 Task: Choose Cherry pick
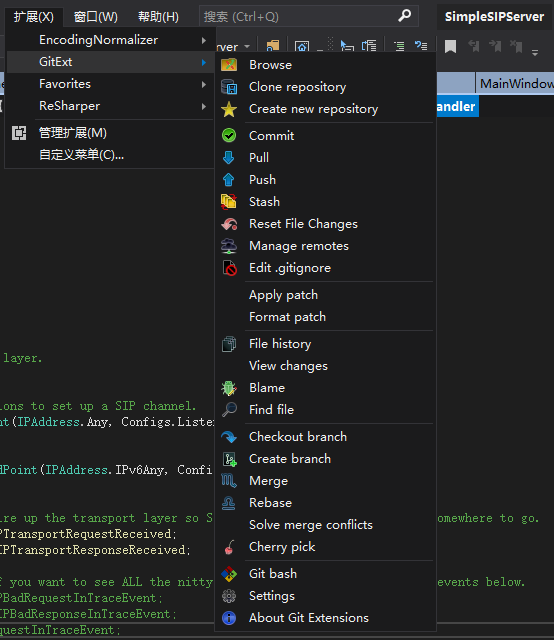tap(325, 547)
